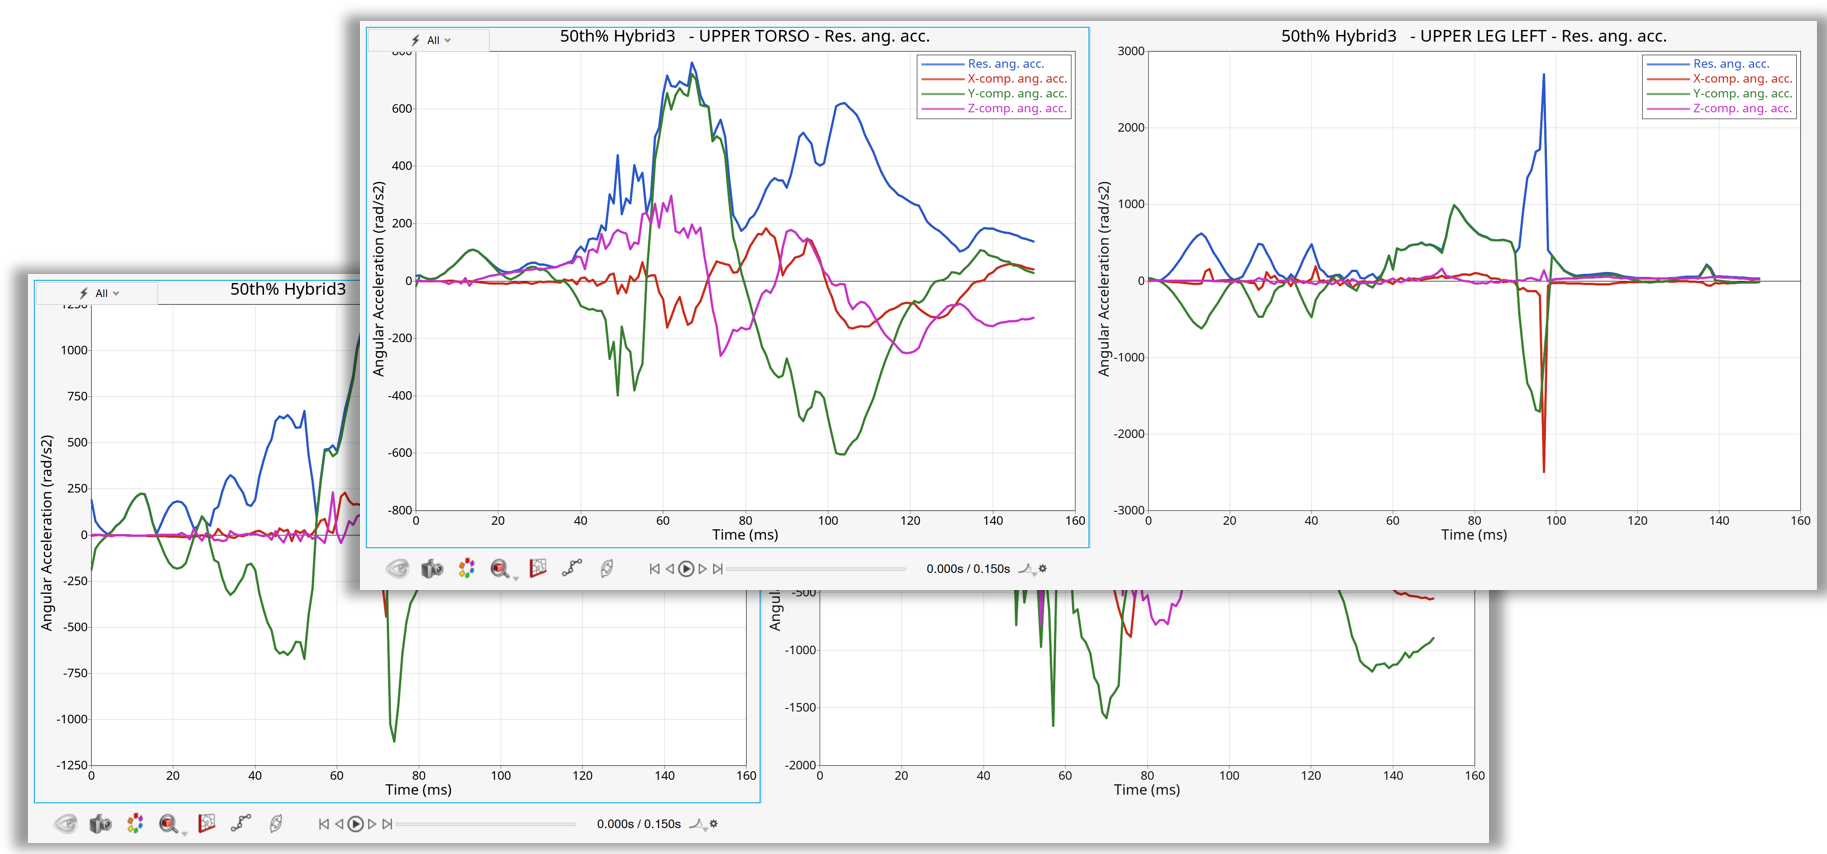Viewport: 1827px width, 854px height.
Task: Select the magnifier zoom tool in the back window
Action: coord(169,824)
